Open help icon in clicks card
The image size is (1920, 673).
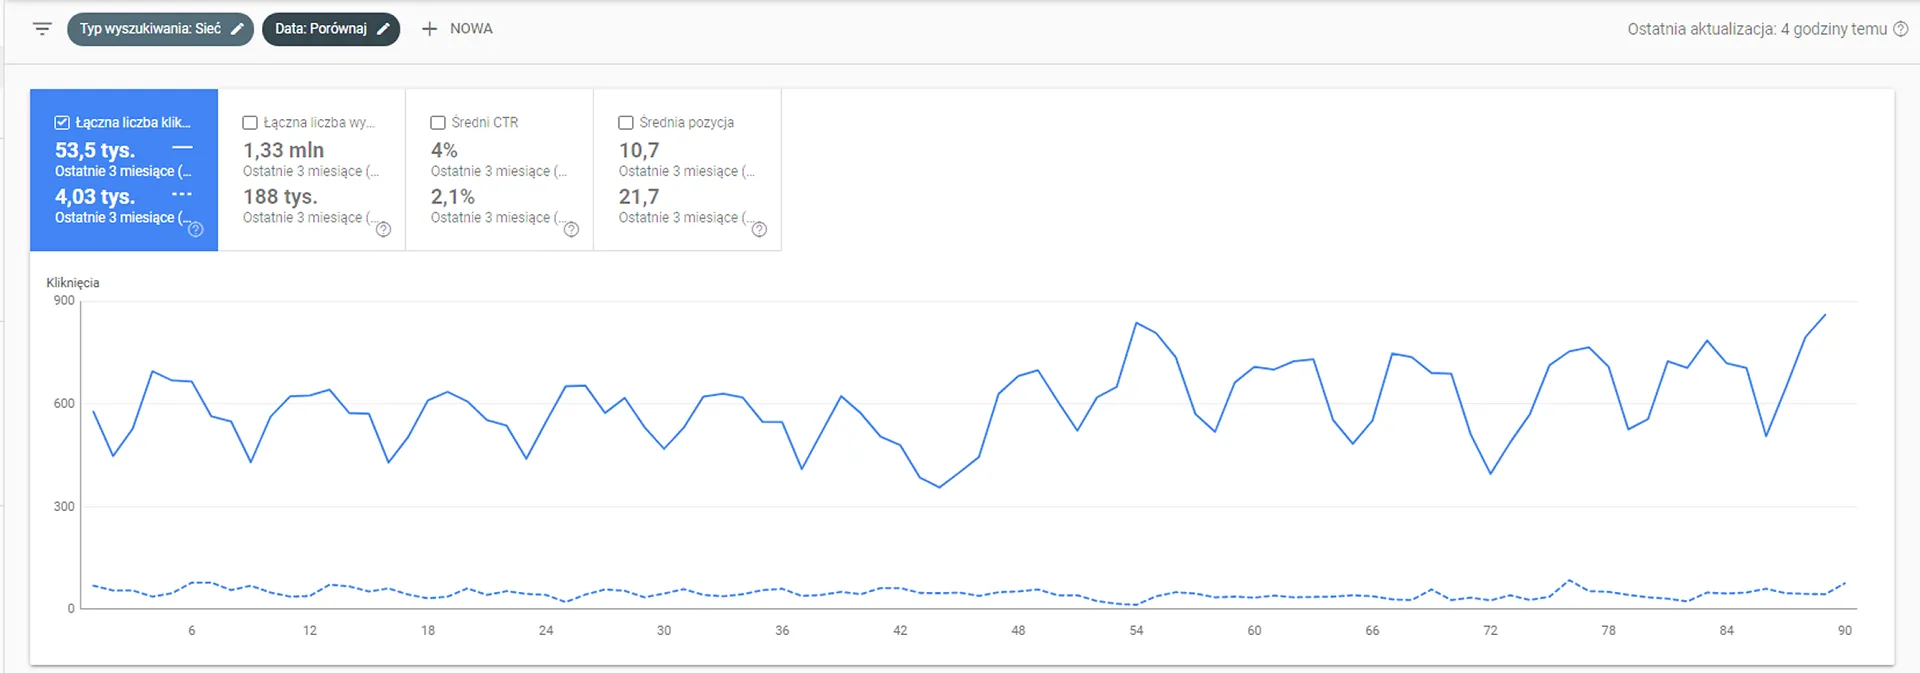(196, 229)
